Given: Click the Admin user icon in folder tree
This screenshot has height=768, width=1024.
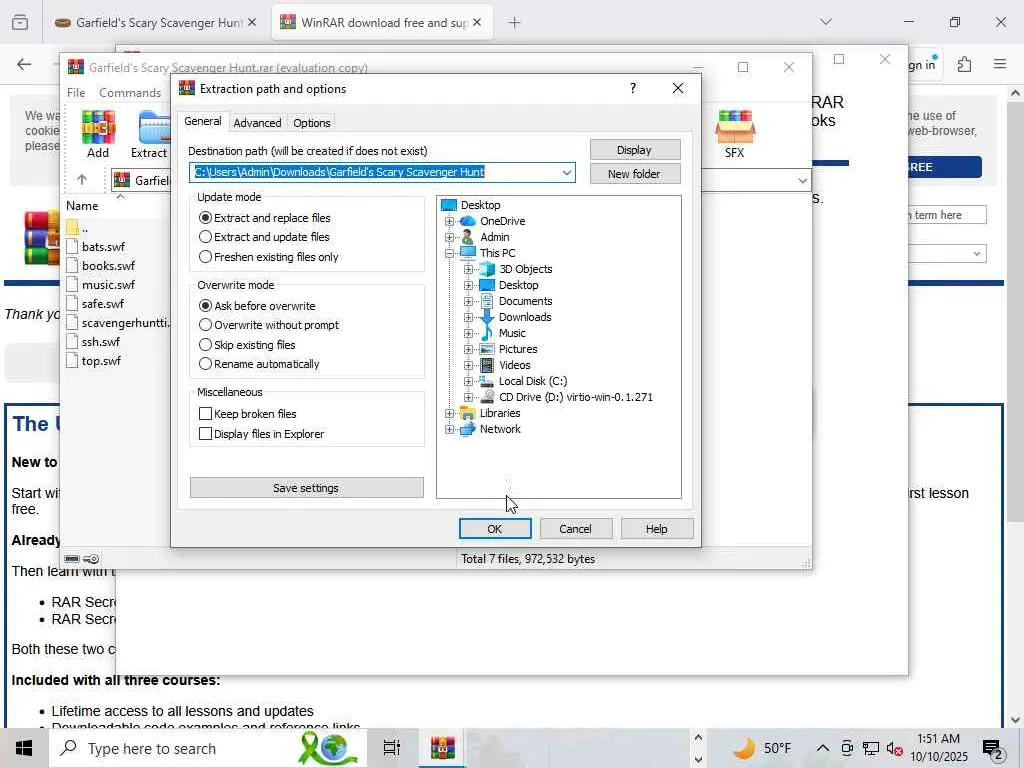Looking at the screenshot, I should click(468, 237).
